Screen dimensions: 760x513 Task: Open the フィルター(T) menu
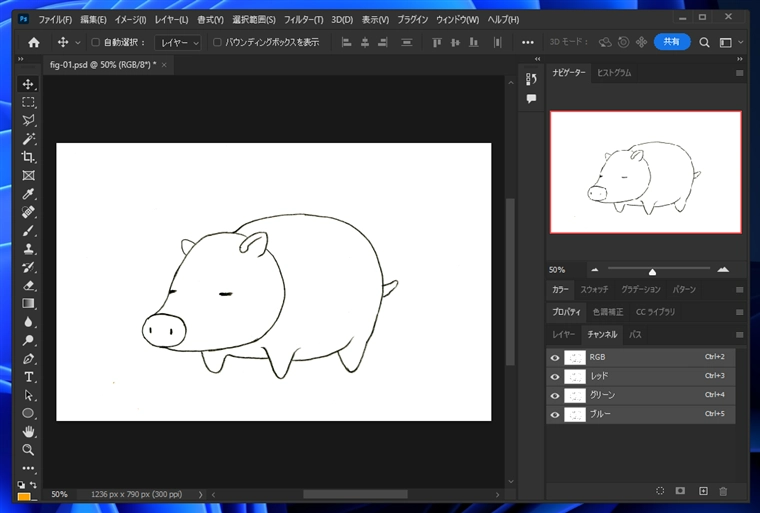pos(303,20)
